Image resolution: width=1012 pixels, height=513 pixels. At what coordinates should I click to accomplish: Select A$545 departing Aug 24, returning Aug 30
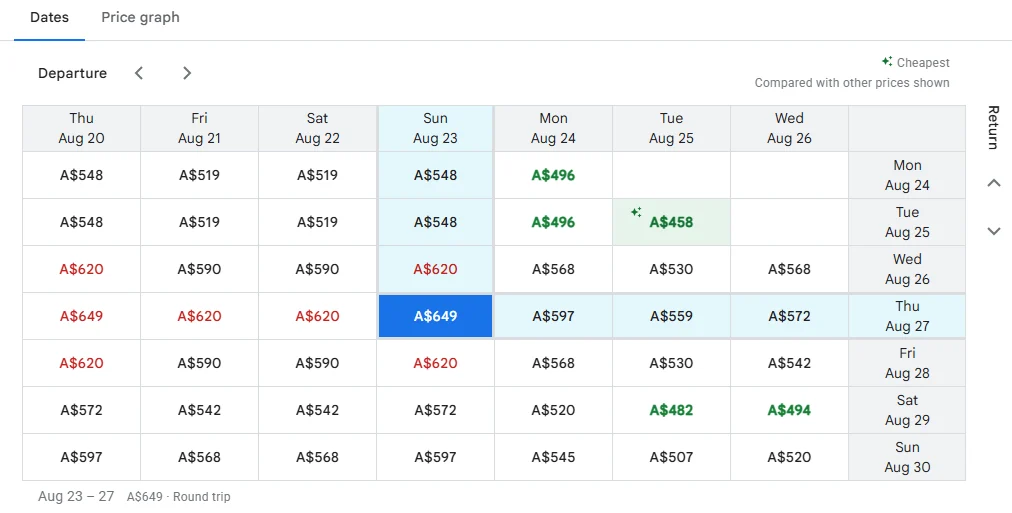tap(553, 457)
